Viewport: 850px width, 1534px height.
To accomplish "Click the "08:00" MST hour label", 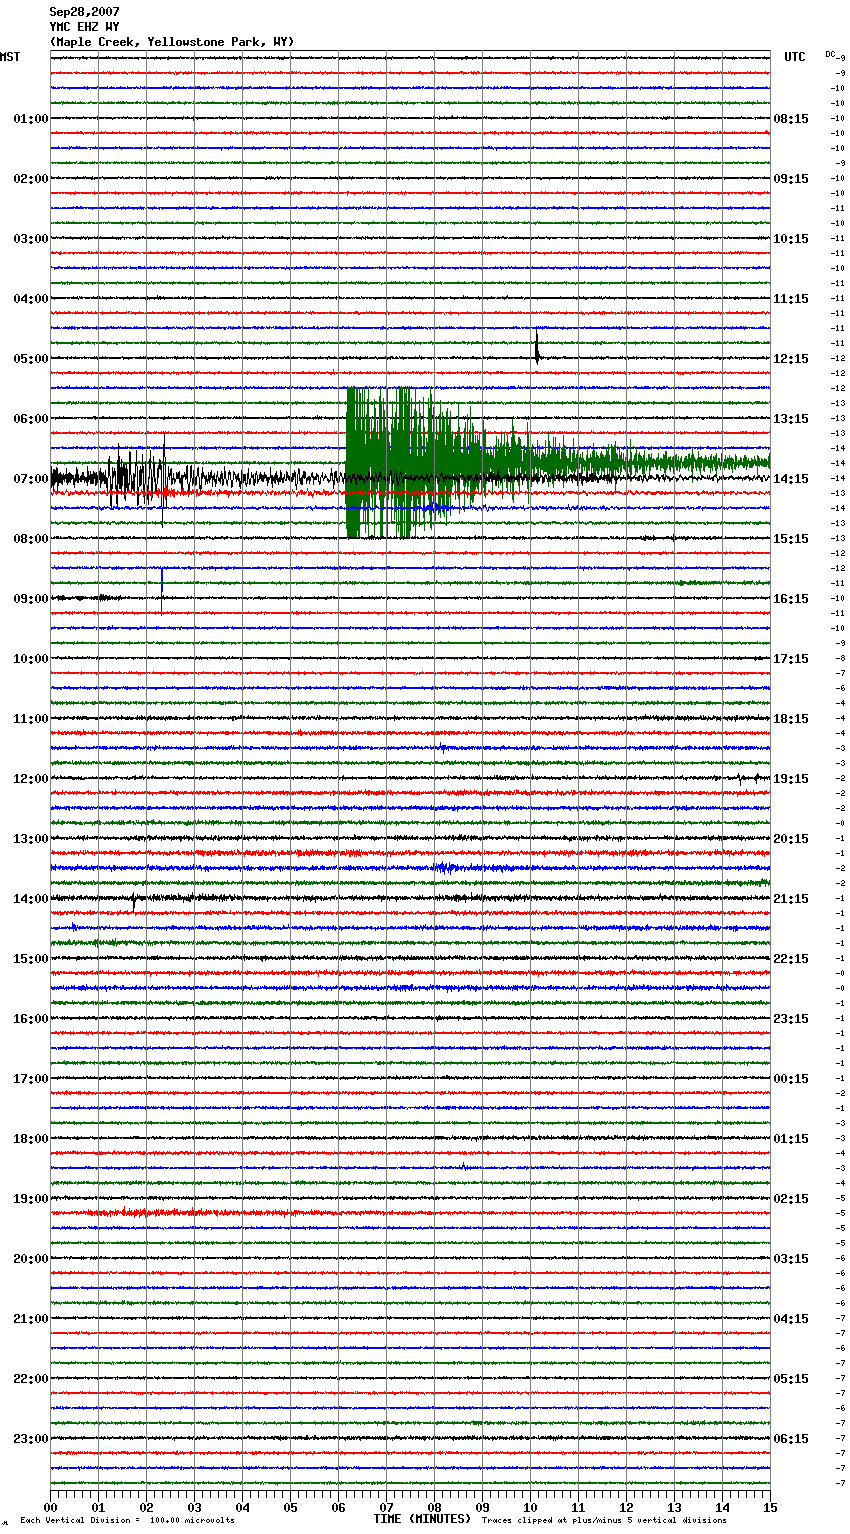I will 31,539.
